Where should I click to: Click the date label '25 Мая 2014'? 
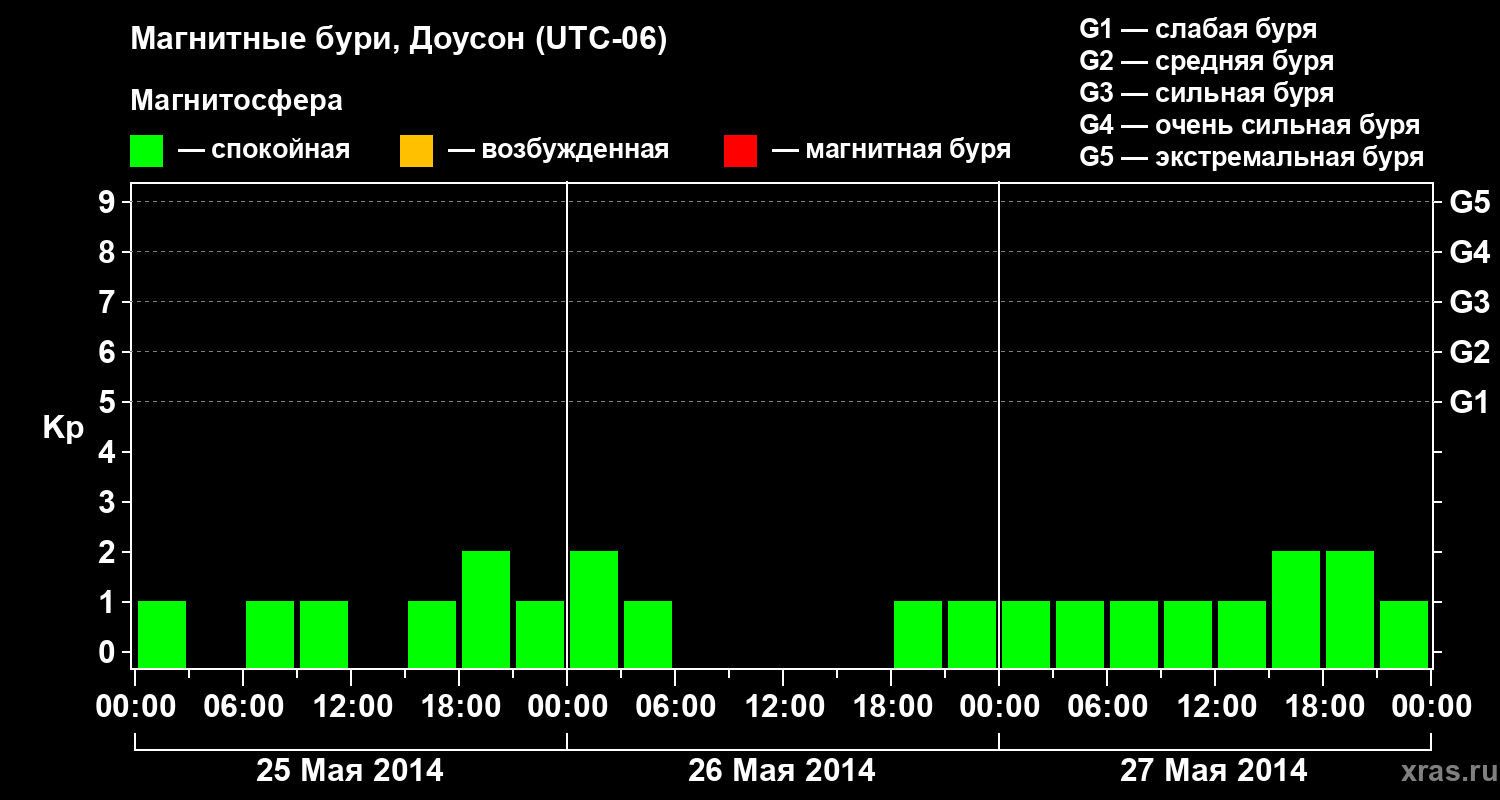350,770
